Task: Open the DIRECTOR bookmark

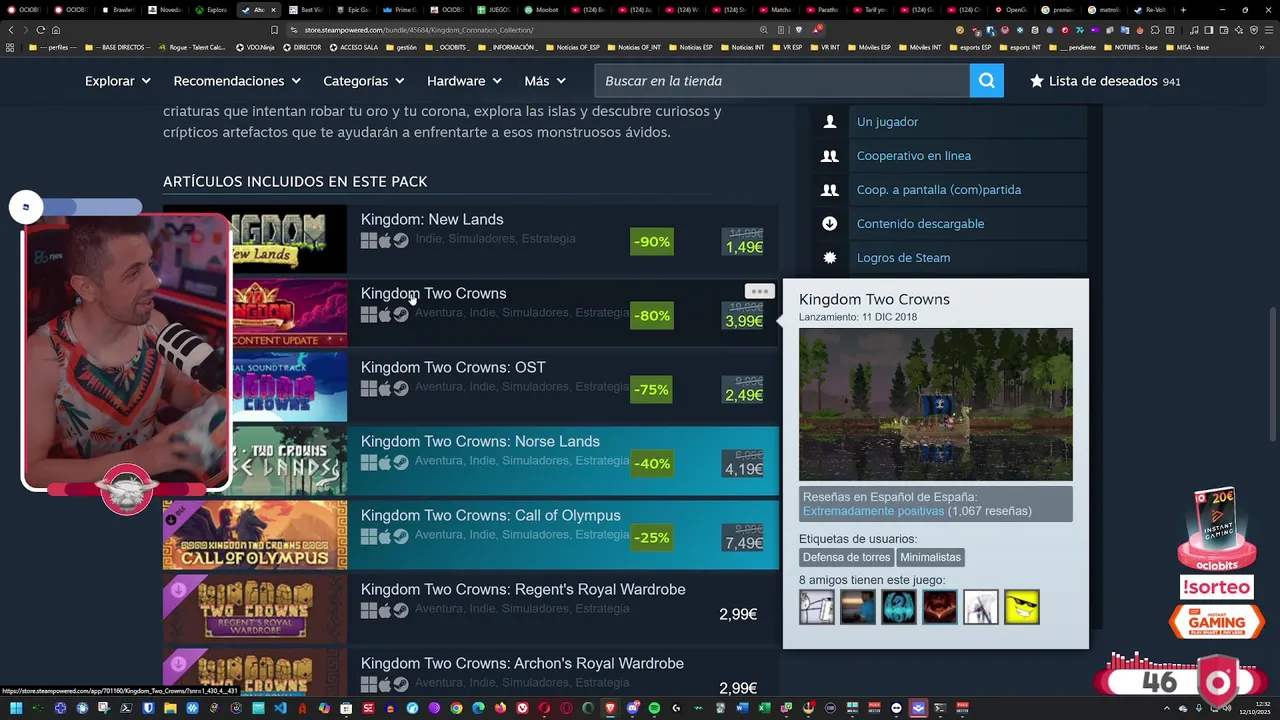Action: (x=302, y=47)
